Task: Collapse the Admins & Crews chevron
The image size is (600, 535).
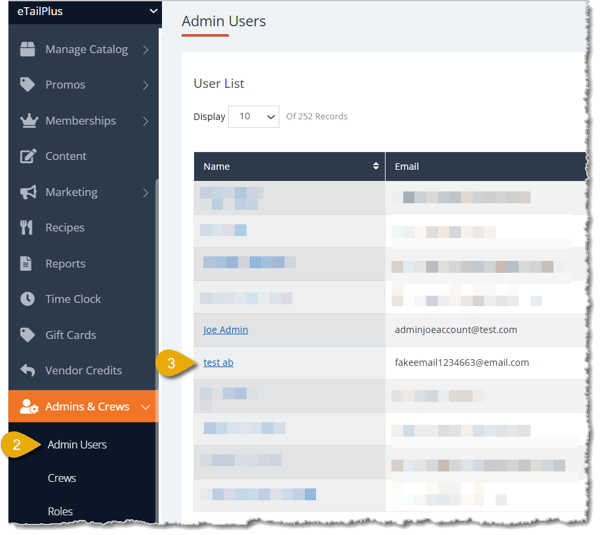Action: pyautogui.click(x=146, y=408)
